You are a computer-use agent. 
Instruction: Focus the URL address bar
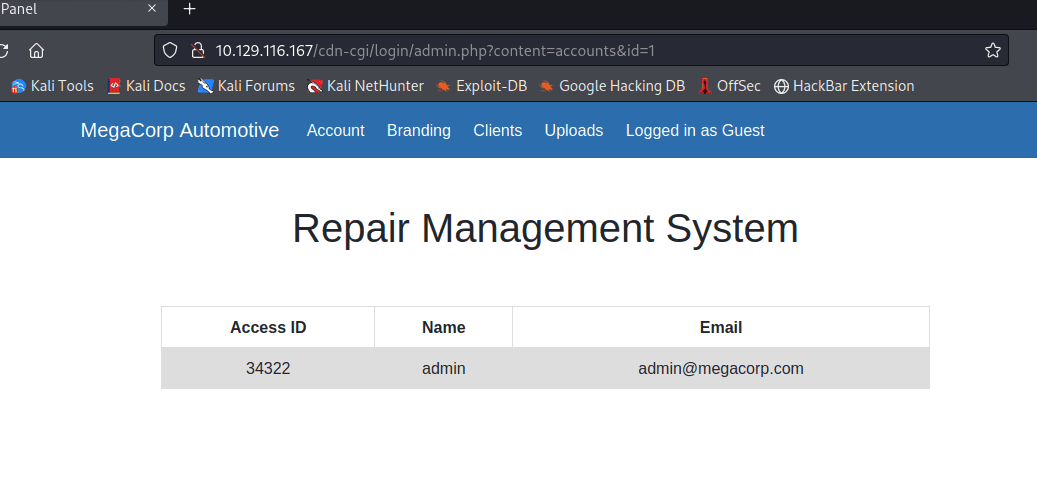pos(580,50)
